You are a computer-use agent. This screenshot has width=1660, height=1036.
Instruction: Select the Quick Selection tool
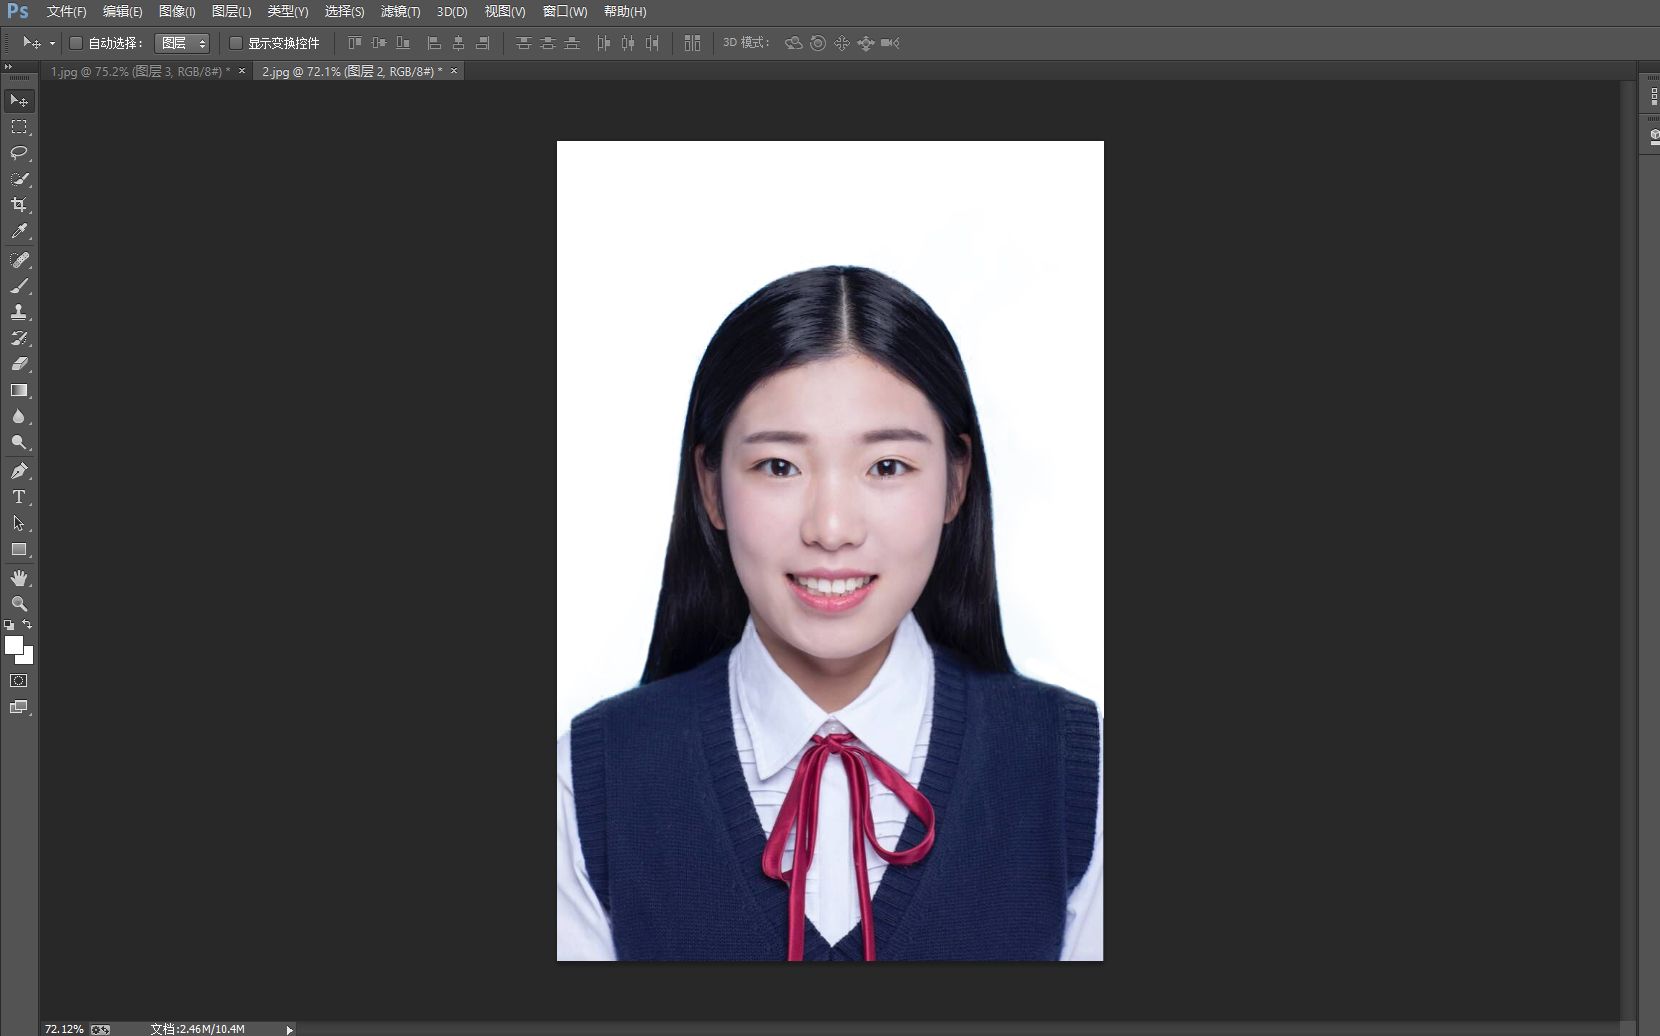[x=19, y=179]
